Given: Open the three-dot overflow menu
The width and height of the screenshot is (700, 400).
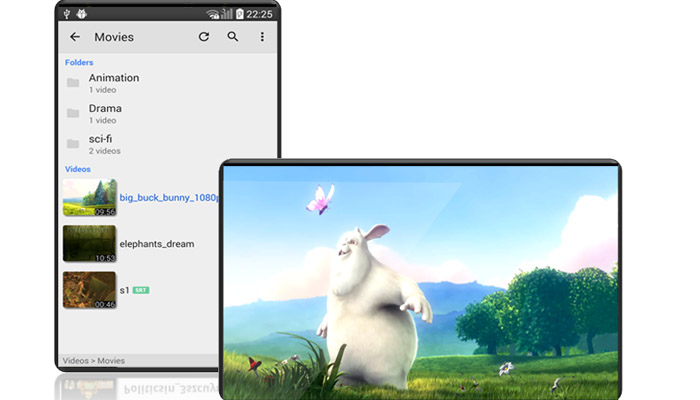Looking at the screenshot, I should tap(262, 37).
